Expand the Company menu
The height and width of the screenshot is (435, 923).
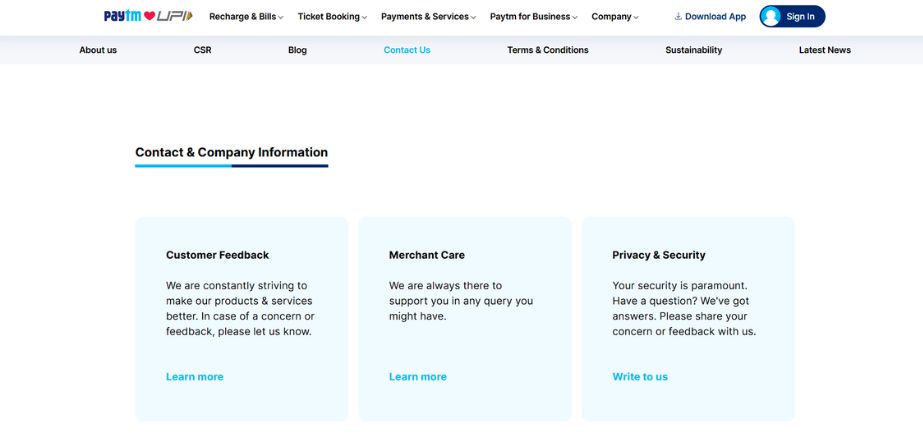click(x=614, y=17)
